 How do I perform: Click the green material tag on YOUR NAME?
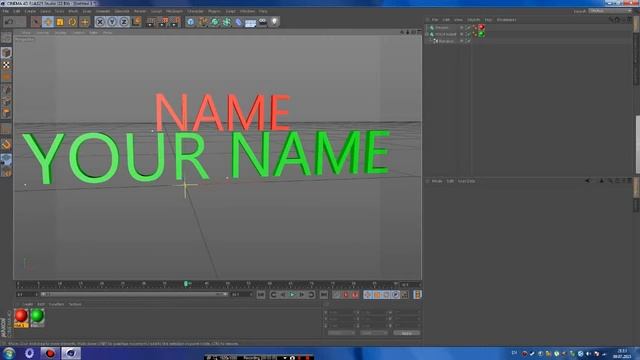(482, 34)
